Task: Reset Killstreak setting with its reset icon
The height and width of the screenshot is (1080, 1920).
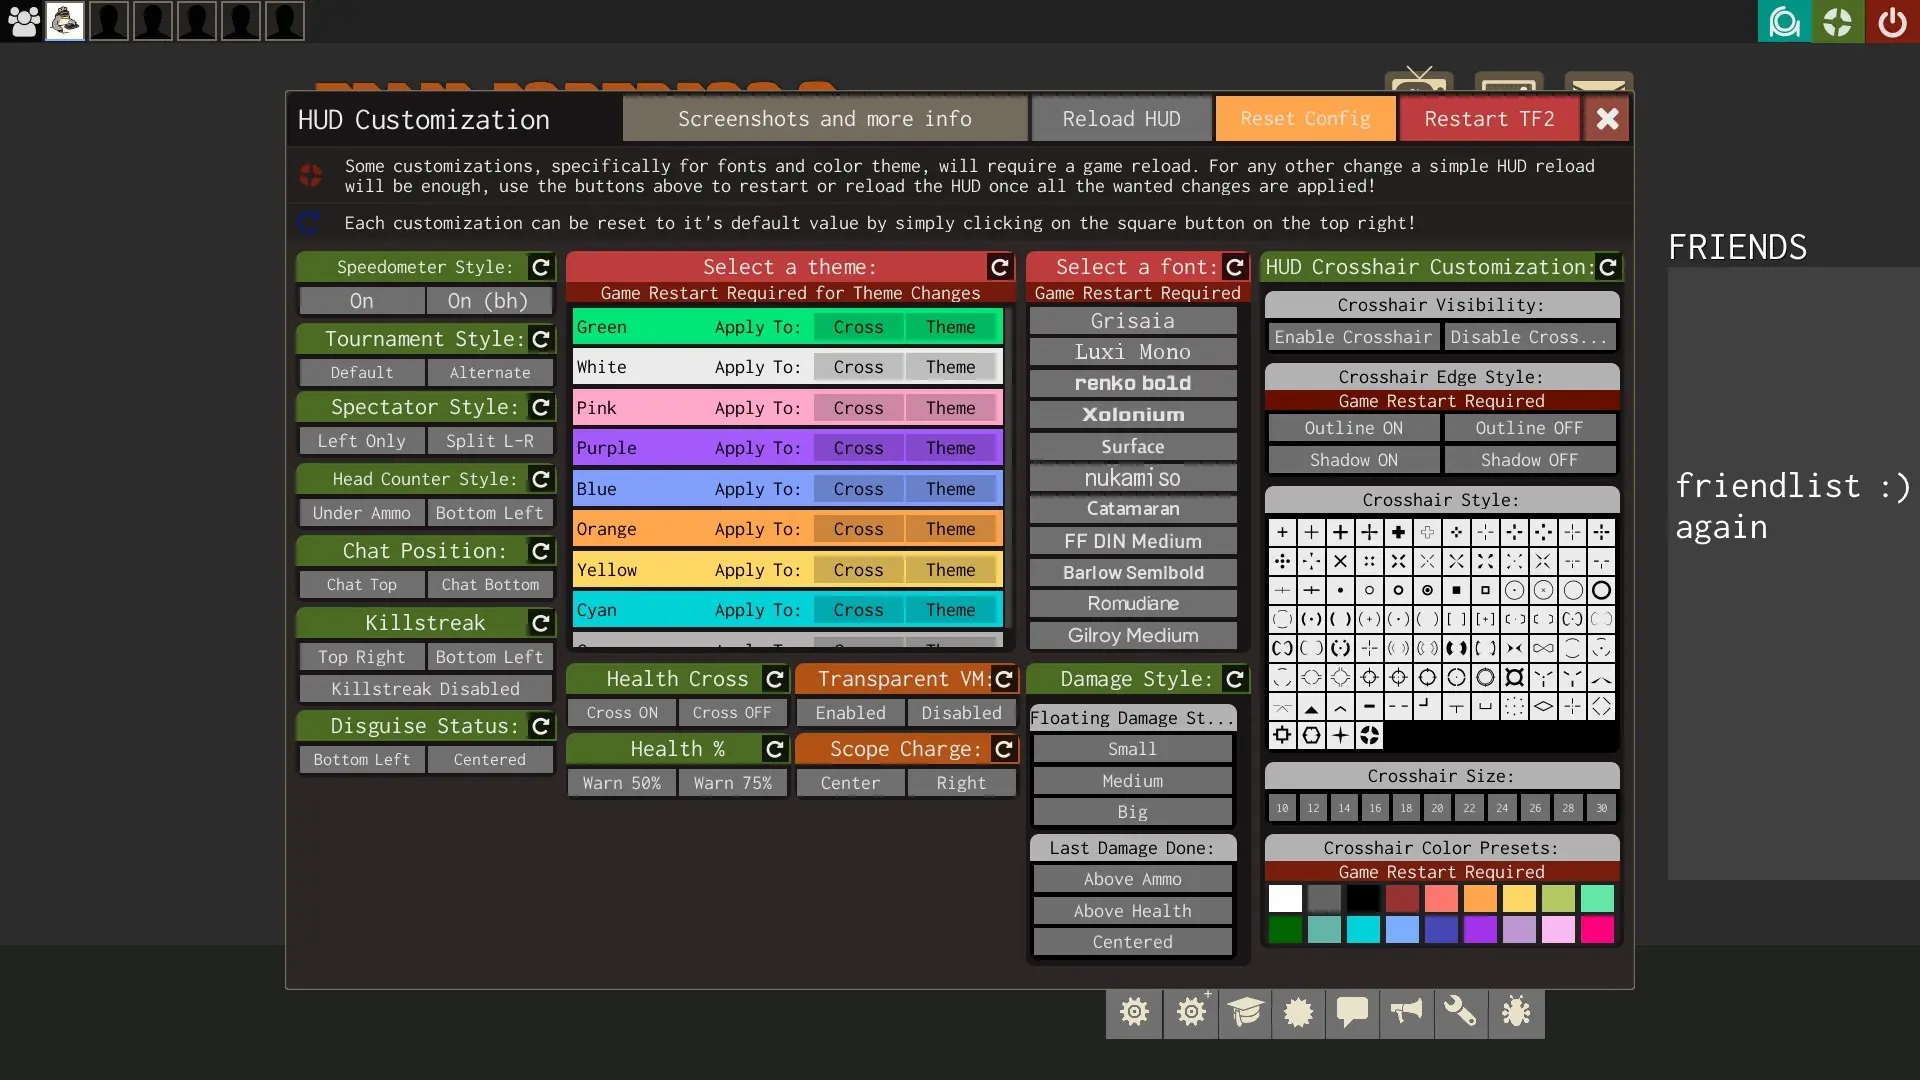Action: click(x=541, y=623)
